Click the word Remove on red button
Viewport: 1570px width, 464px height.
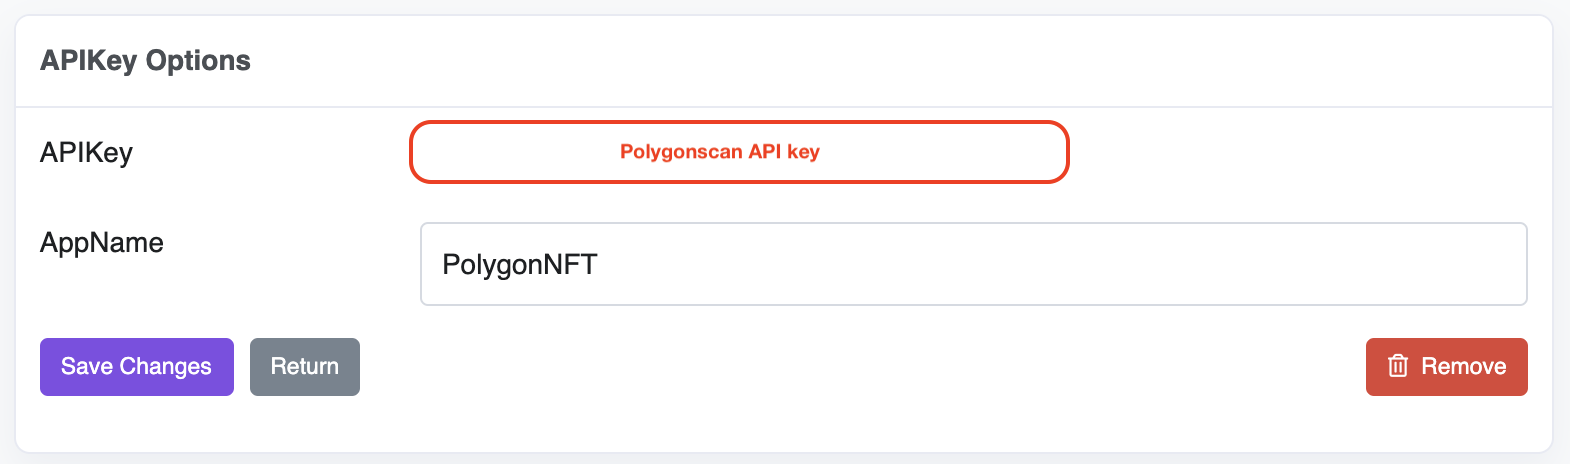coord(1464,367)
